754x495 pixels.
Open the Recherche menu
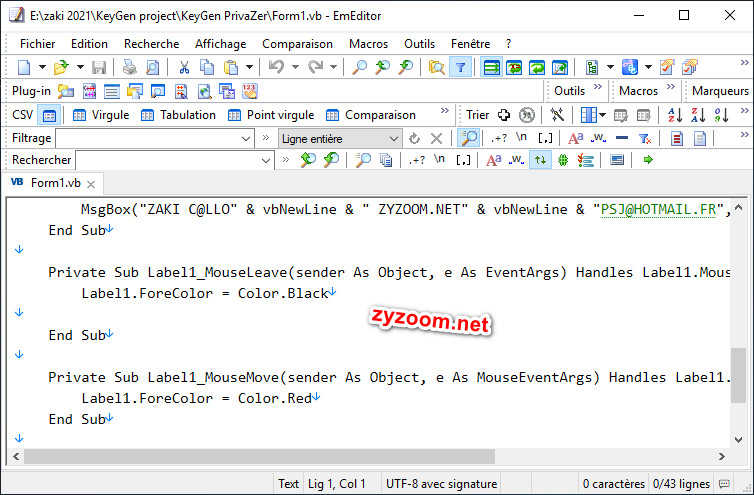pos(151,44)
